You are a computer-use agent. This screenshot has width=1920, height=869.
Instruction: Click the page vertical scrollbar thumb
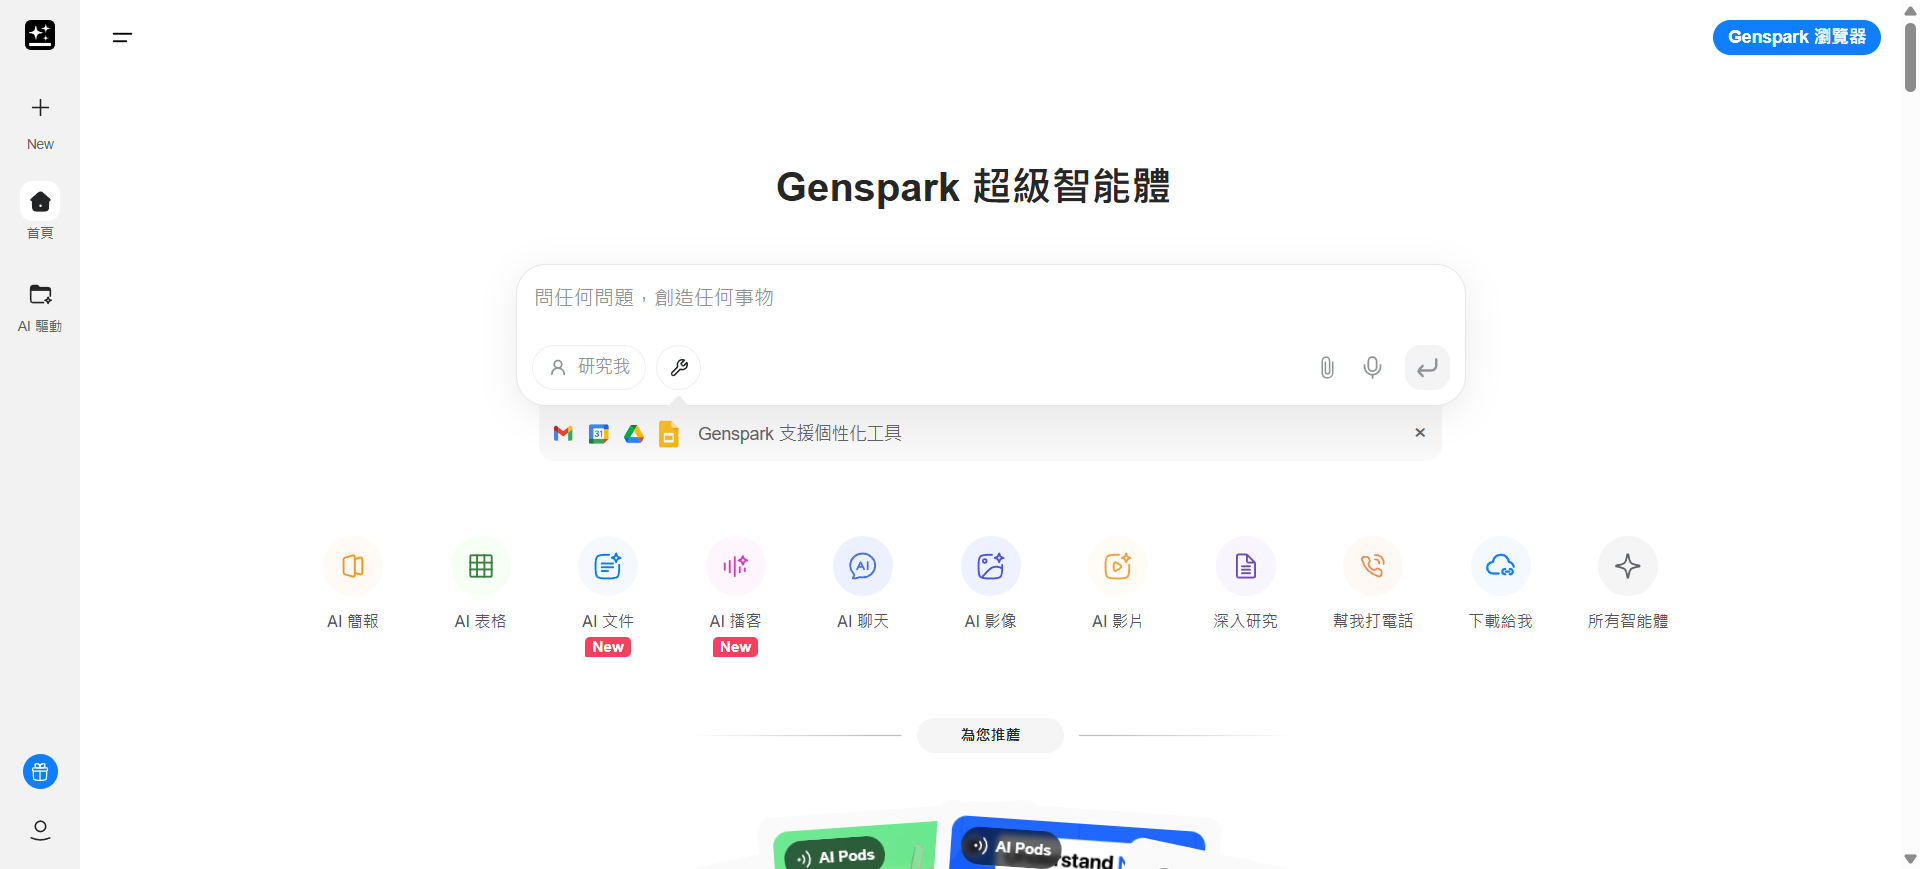(x=1910, y=57)
